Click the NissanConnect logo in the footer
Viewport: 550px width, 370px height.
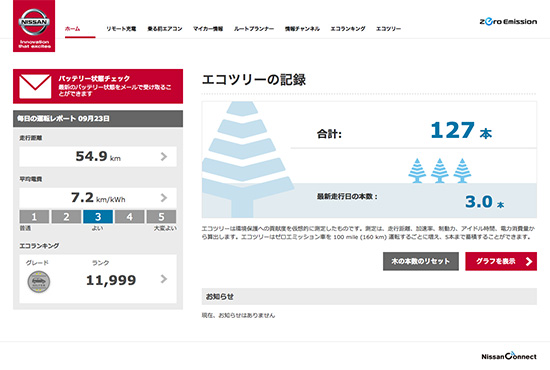pyautogui.click(x=509, y=356)
